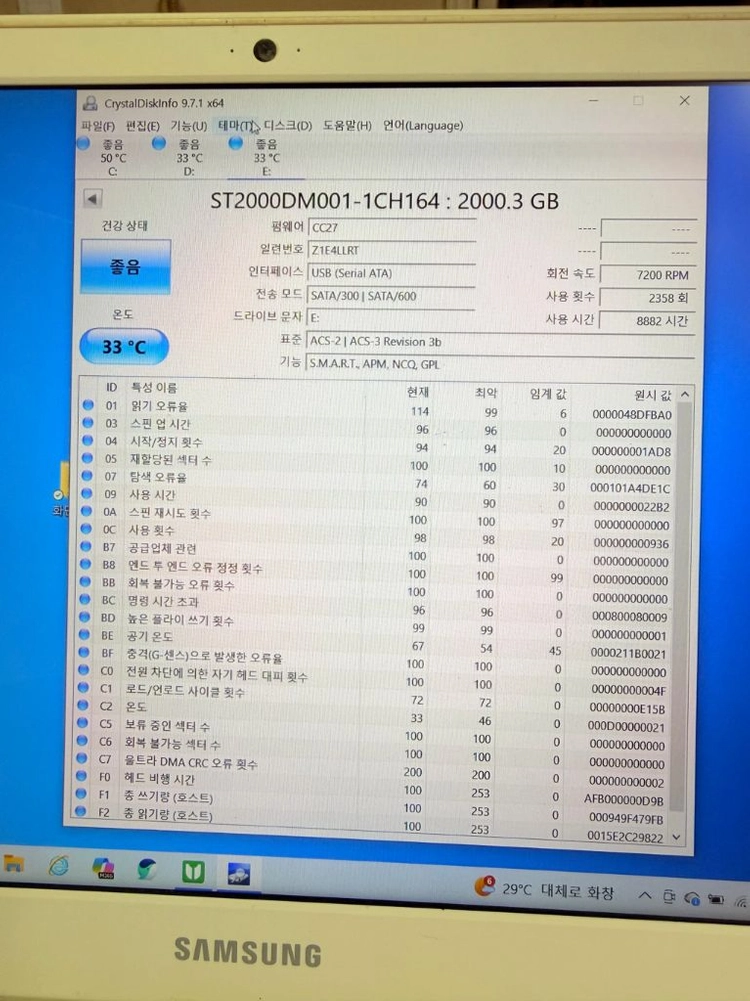Click status dot for 09 사용 시간

(x=87, y=493)
